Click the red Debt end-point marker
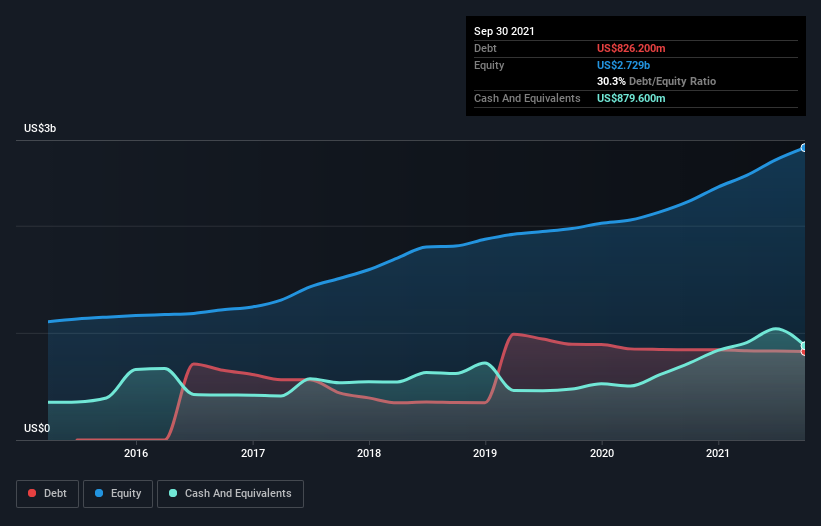The height and width of the screenshot is (526, 821). tap(804, 352)
